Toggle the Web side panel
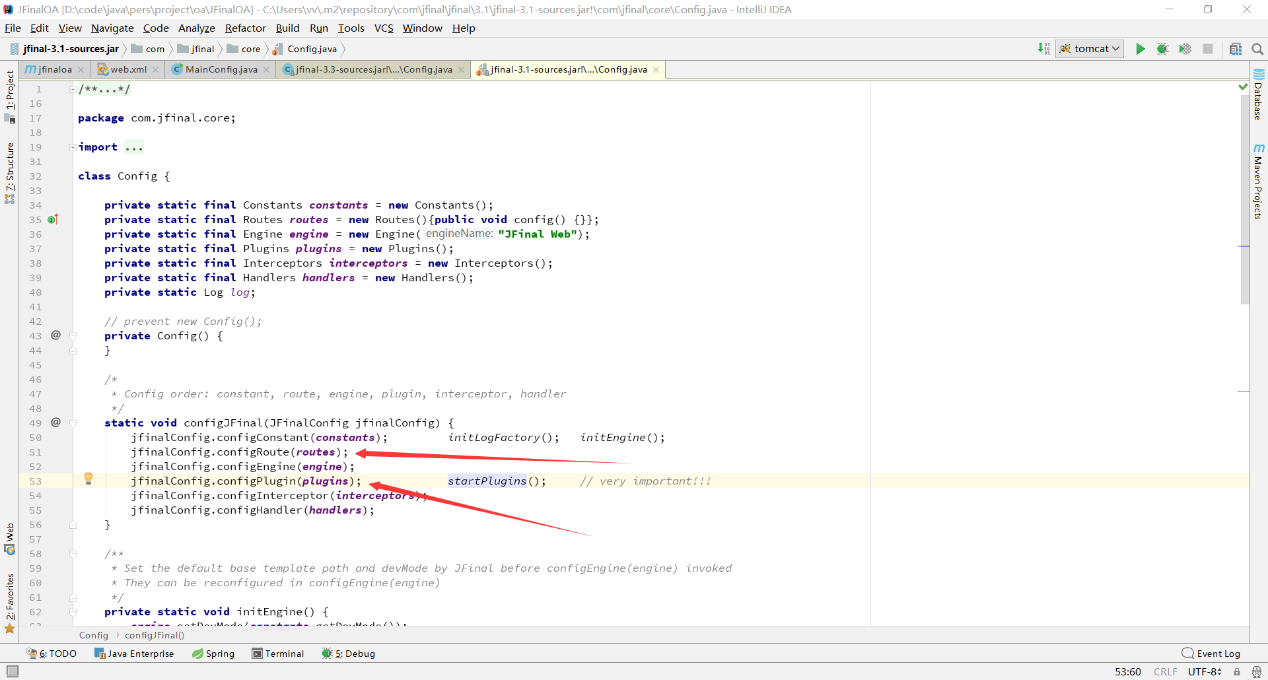 tap(10, 538)
